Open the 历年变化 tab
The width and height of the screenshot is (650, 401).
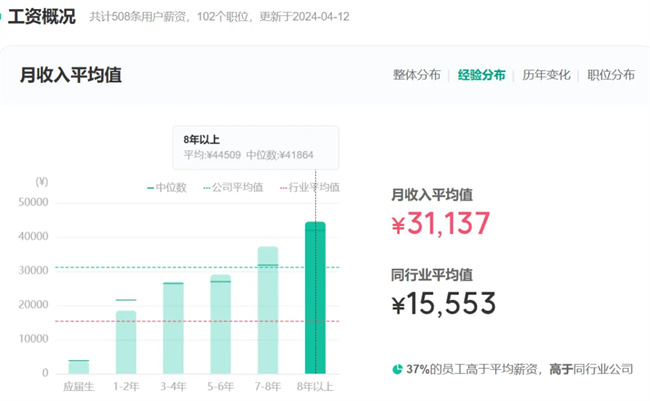(546, 75)
